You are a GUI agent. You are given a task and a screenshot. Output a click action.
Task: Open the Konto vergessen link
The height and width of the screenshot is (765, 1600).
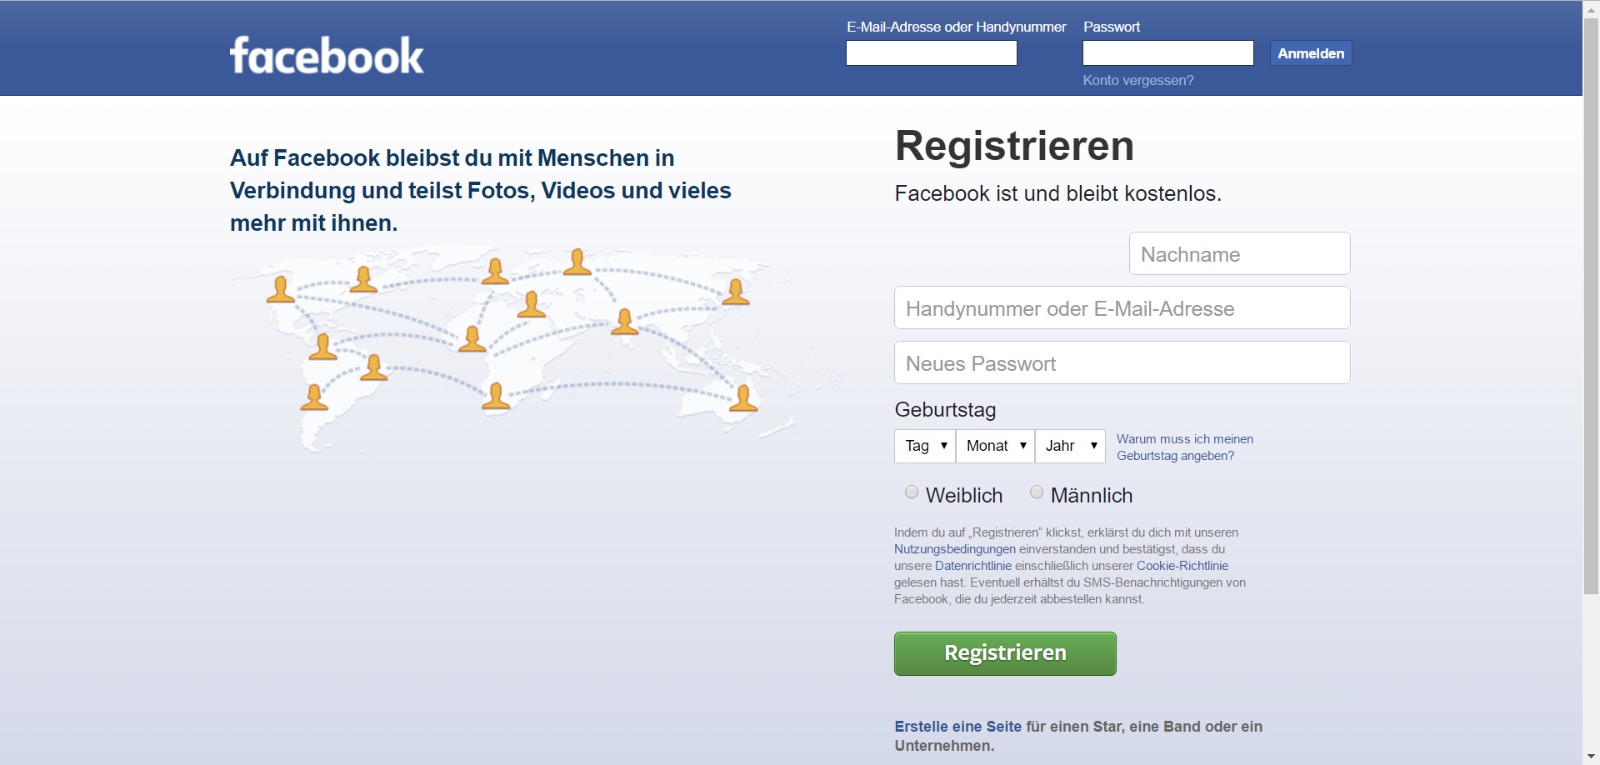tap(1138, 80)
